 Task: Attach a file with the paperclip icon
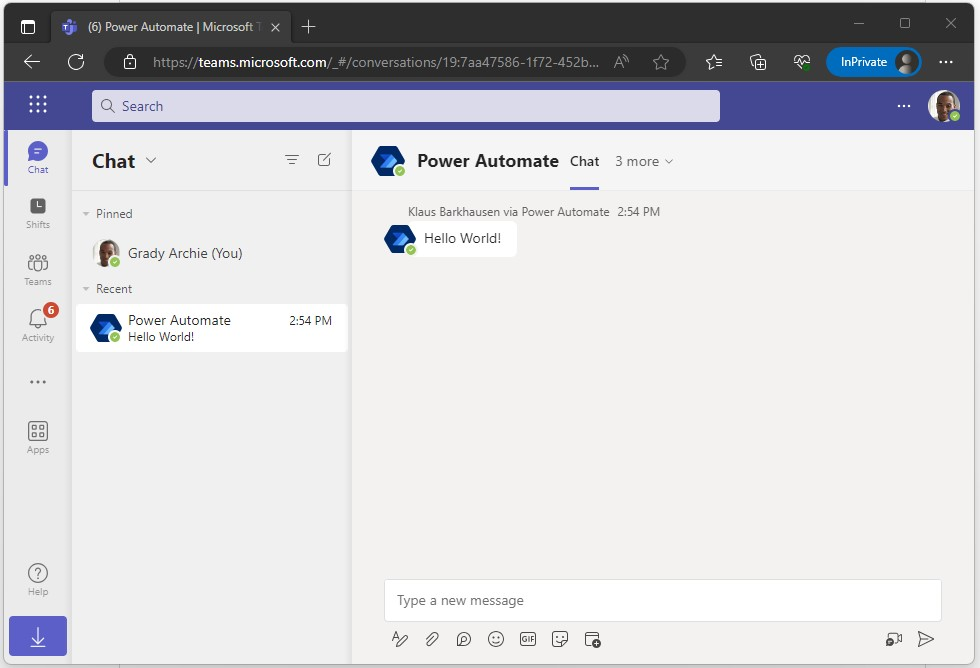pyautogui.click(x=432, y=639)
